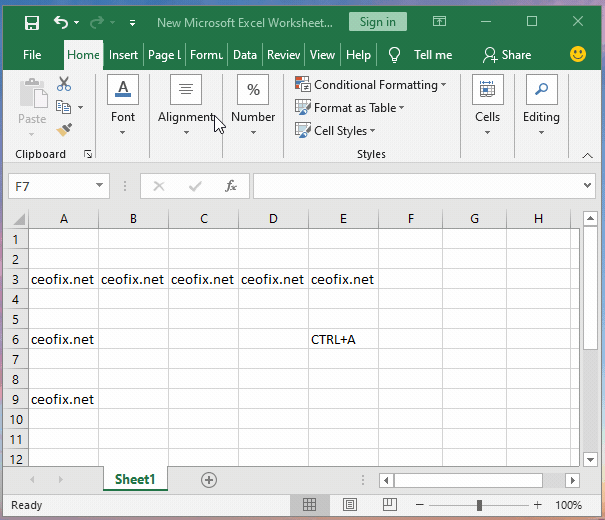605x520 pixels.
Task: Expand the formula bar chevron
Action: tap(587, 186)
